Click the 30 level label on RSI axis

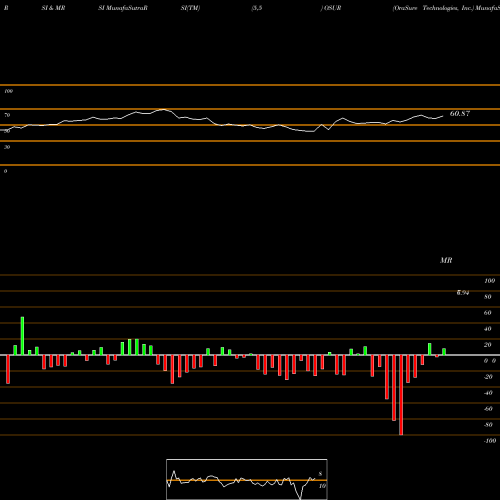pyautogui.click(x=7, y=147)
